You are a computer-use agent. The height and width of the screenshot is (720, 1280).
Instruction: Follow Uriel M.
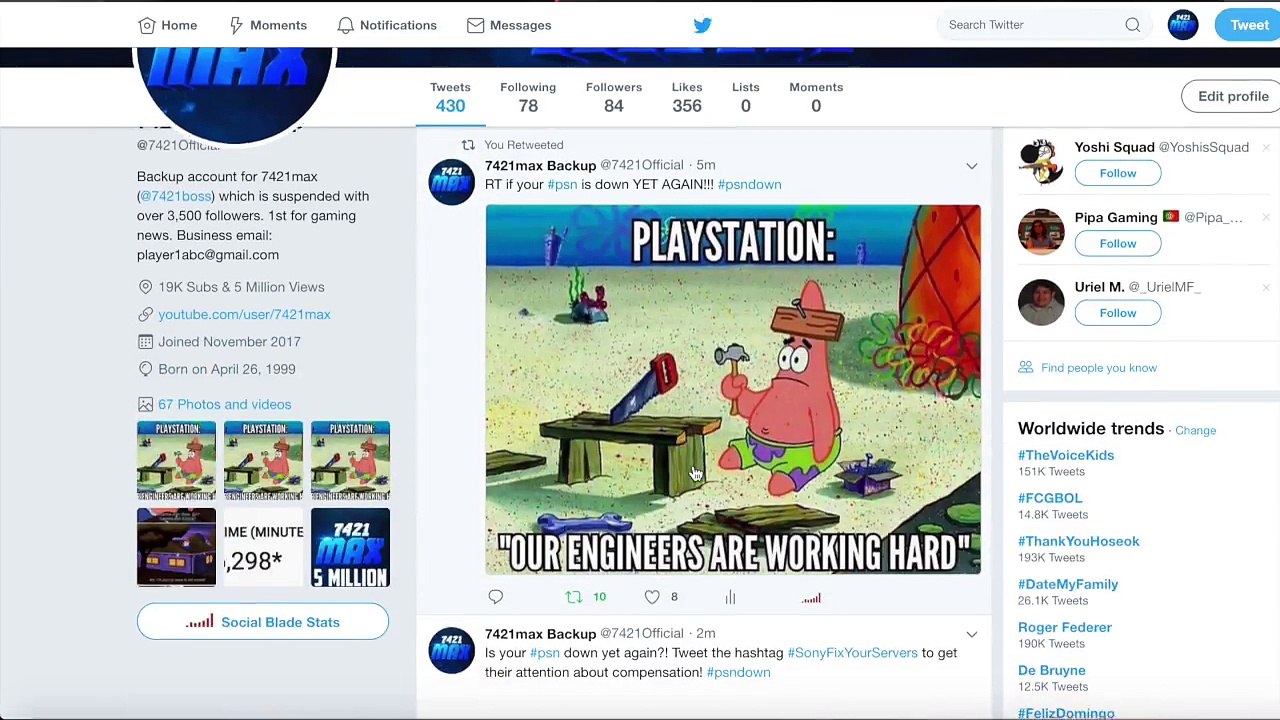(x=1117, y=313)
